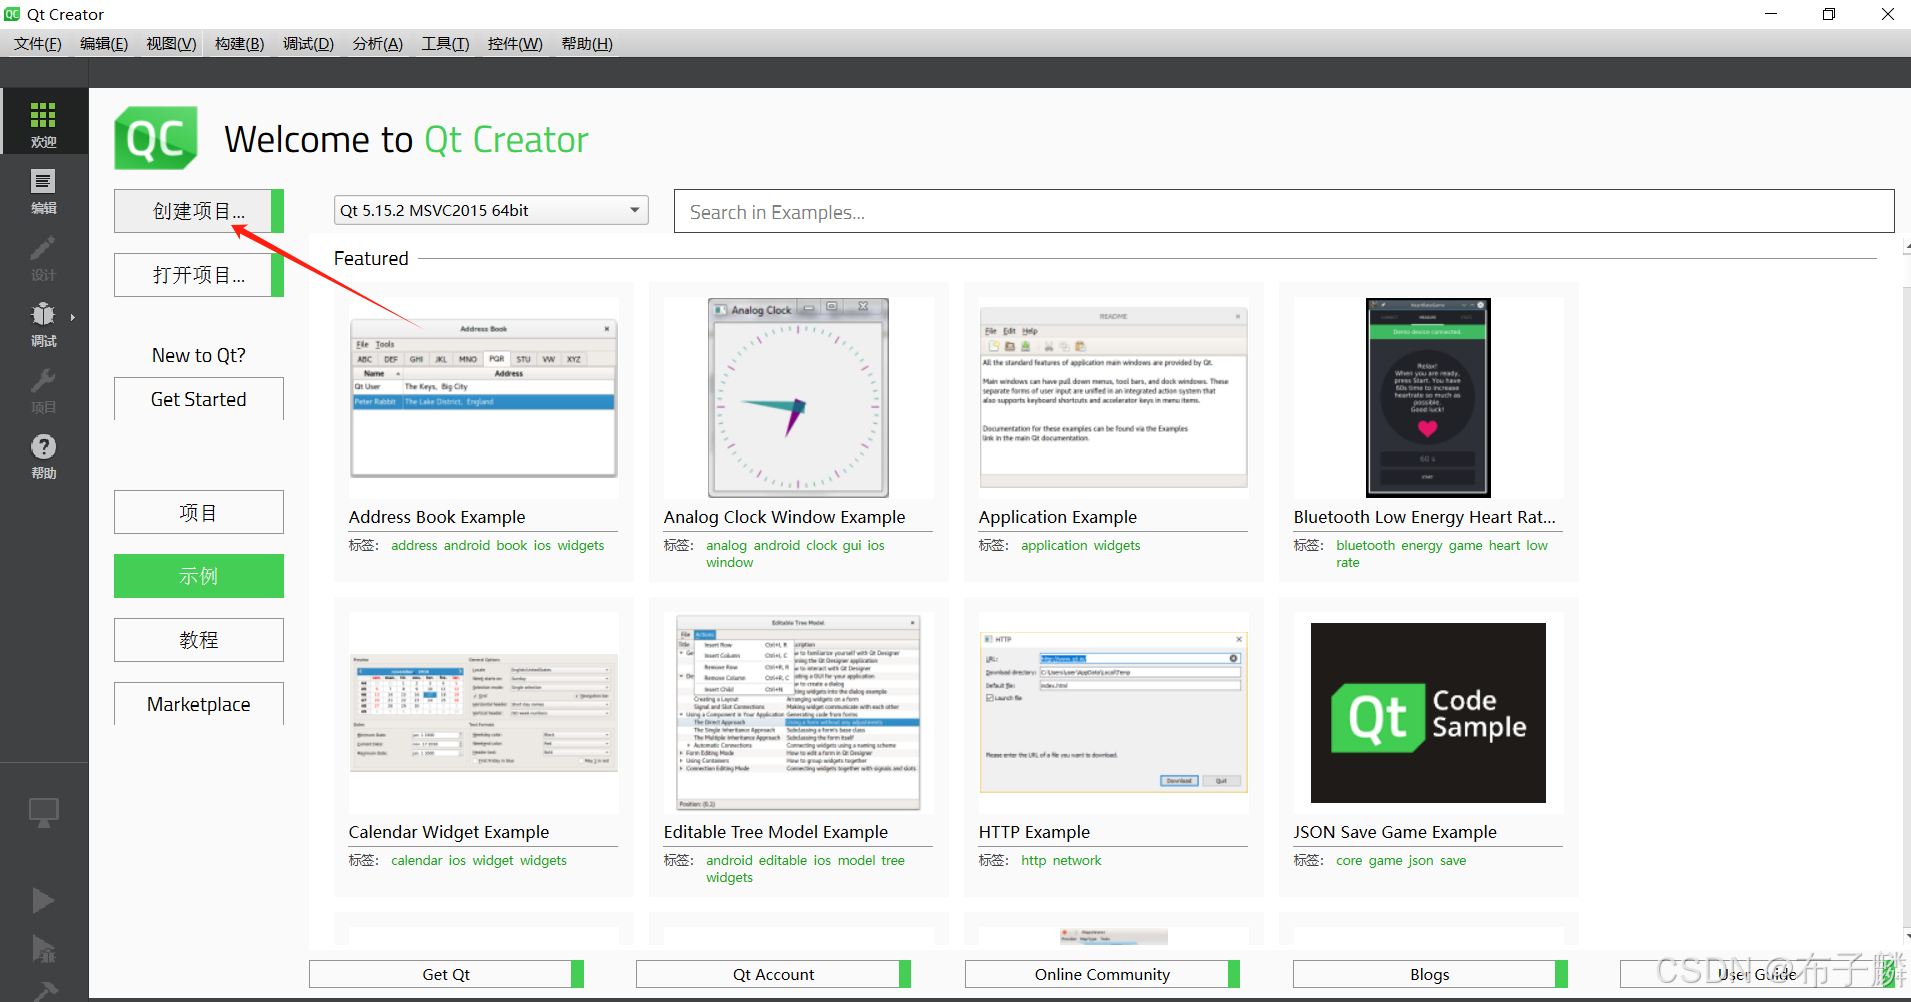This screenshot has height=1002, width=1911.
Task: Click the Qt Account link button
Action: (x=773, y=974)
